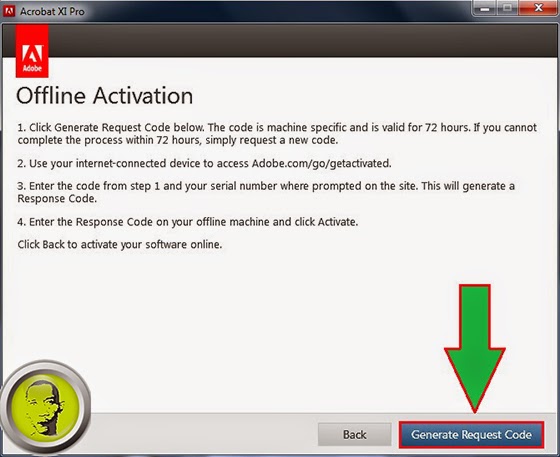The width and height of the screenshot is (560, 457).
Task: Select the Adobe.com/go/getactivated text in step 2
Action: pyautogui.click(x=321, y=164)
